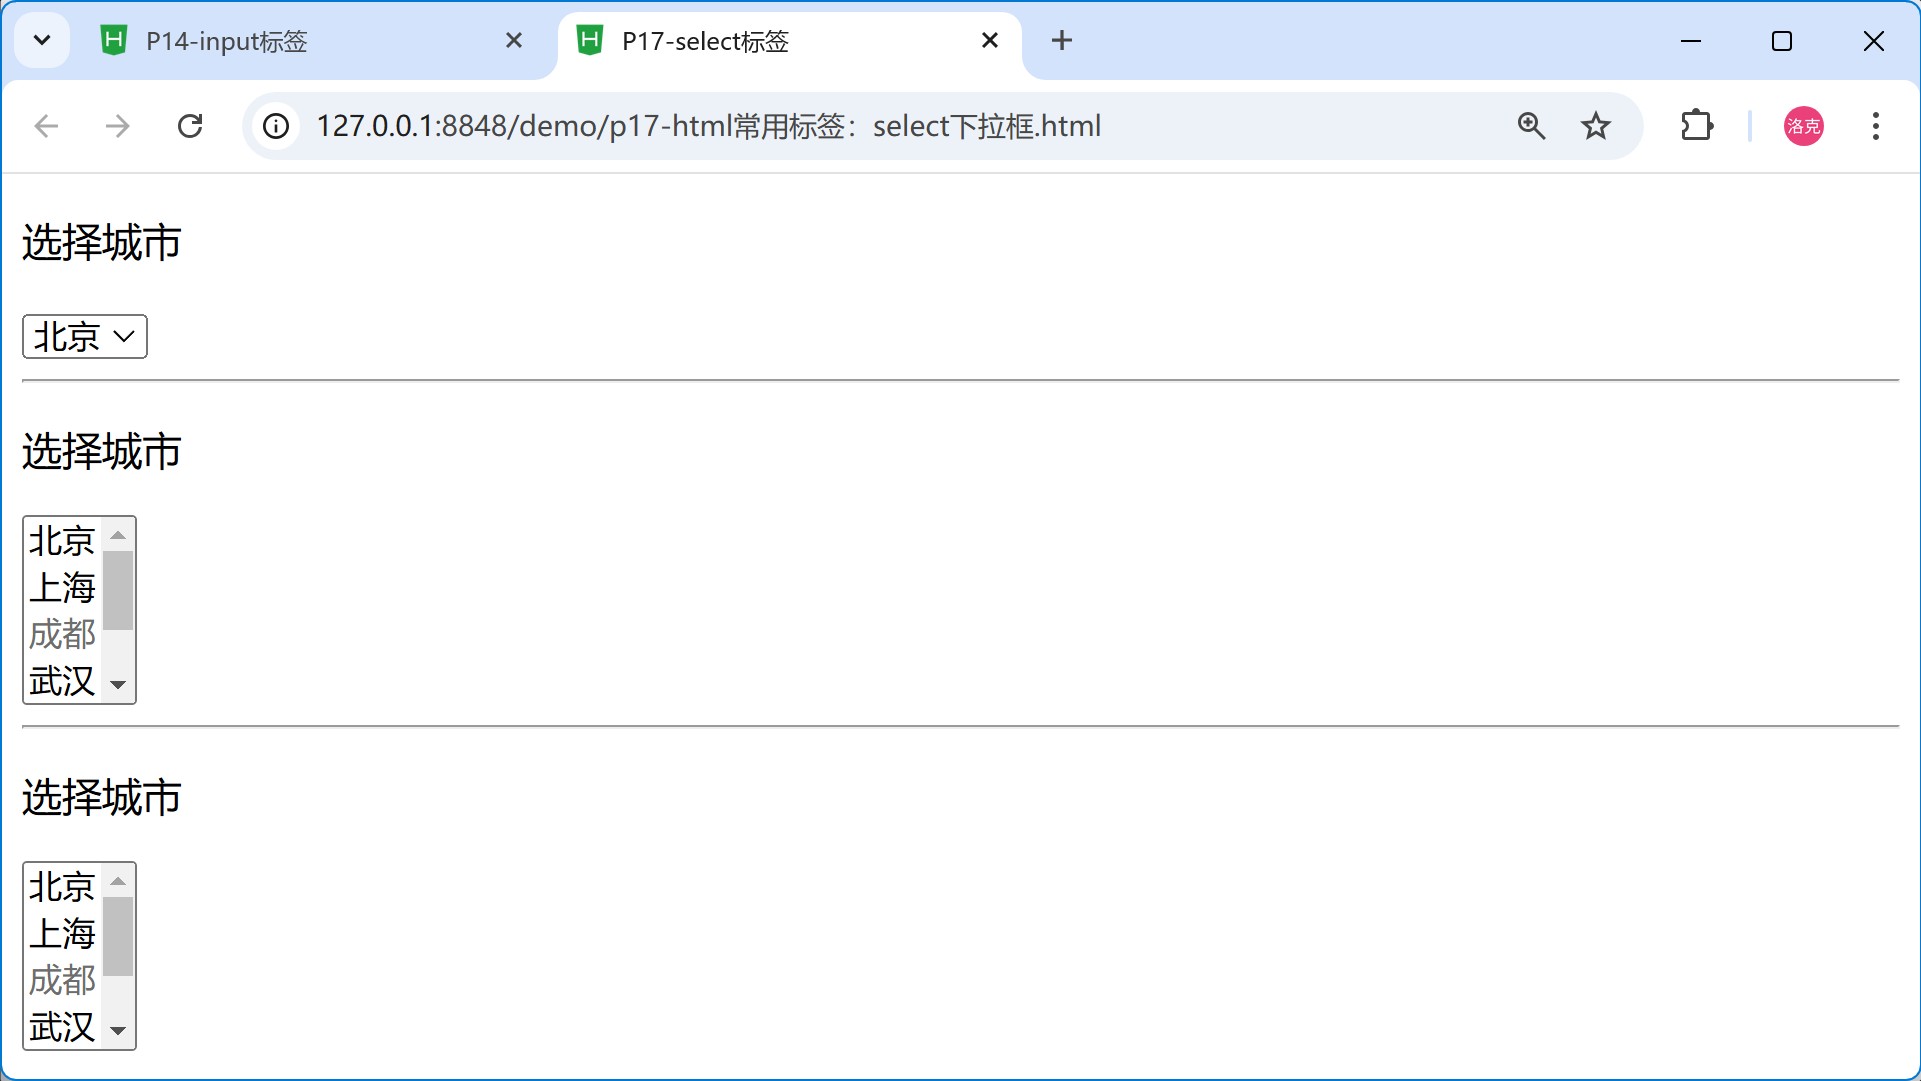Open a new browser tab
The height and width of the screenshot is (1081, 1921).
(1062, 41)
